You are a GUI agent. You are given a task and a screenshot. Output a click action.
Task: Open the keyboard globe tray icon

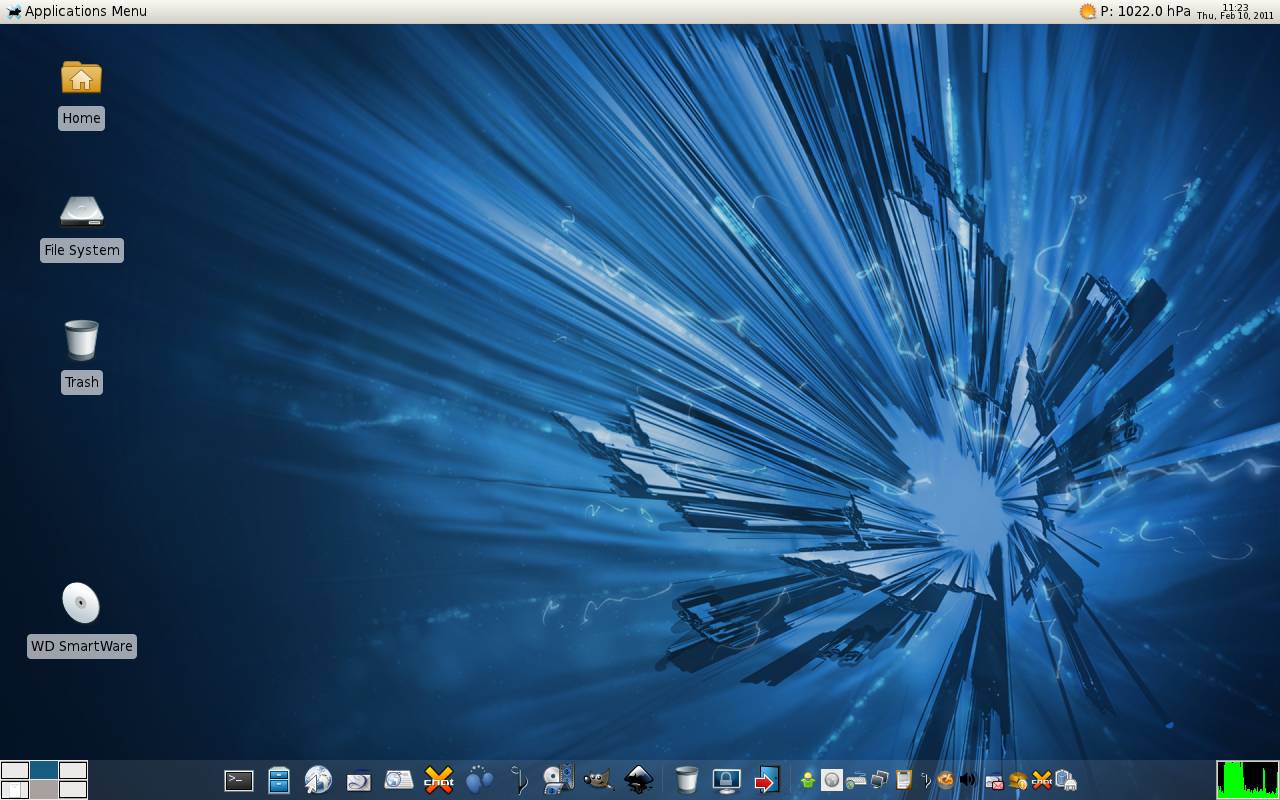click(856, 780)
